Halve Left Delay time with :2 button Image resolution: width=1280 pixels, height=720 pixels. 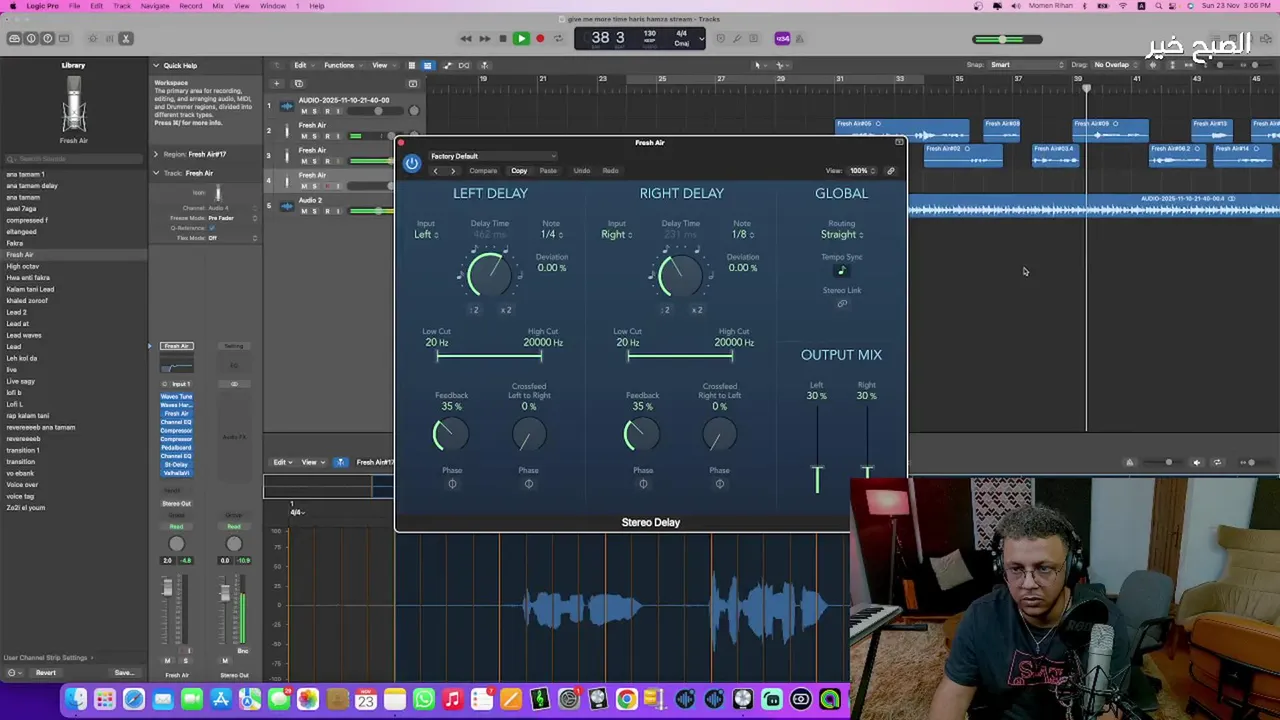click(474, 310)
